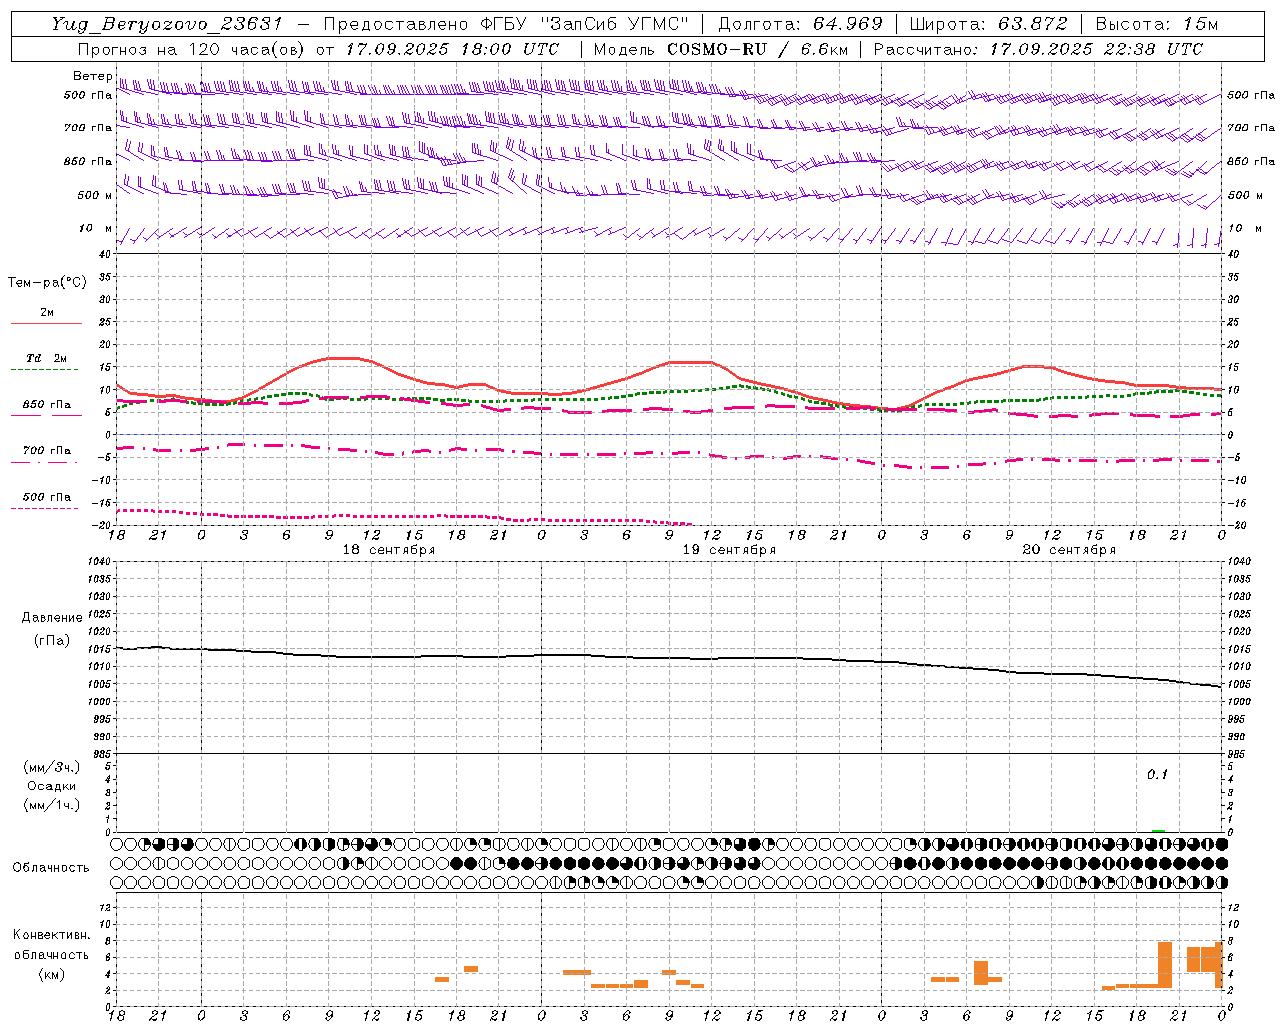Select the text Предоставлено ФГБУ "ЗапСиб УГМС"

[506, 24]
